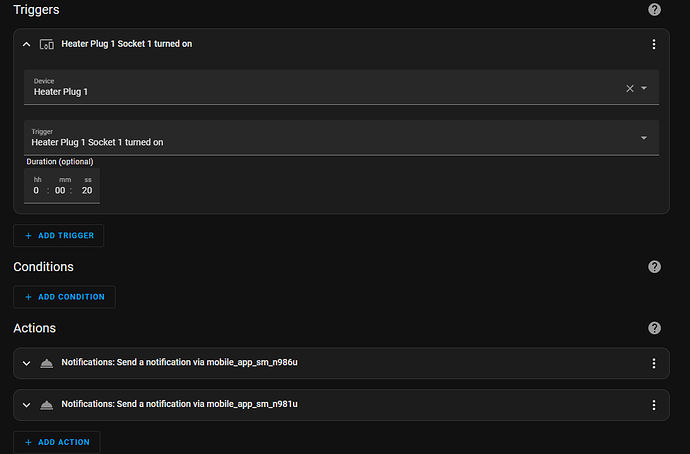Open the Actions help icon
Screen dimensions: 690x454
click(654, 328)
